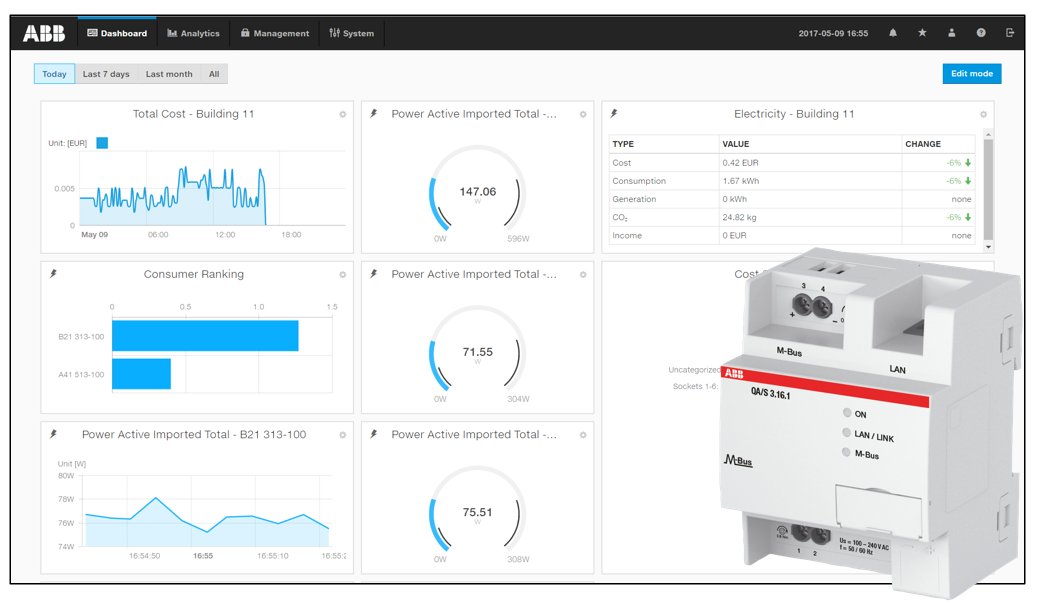Click the Income row label
Screen dimensions: 1042x605
(627, 235)
